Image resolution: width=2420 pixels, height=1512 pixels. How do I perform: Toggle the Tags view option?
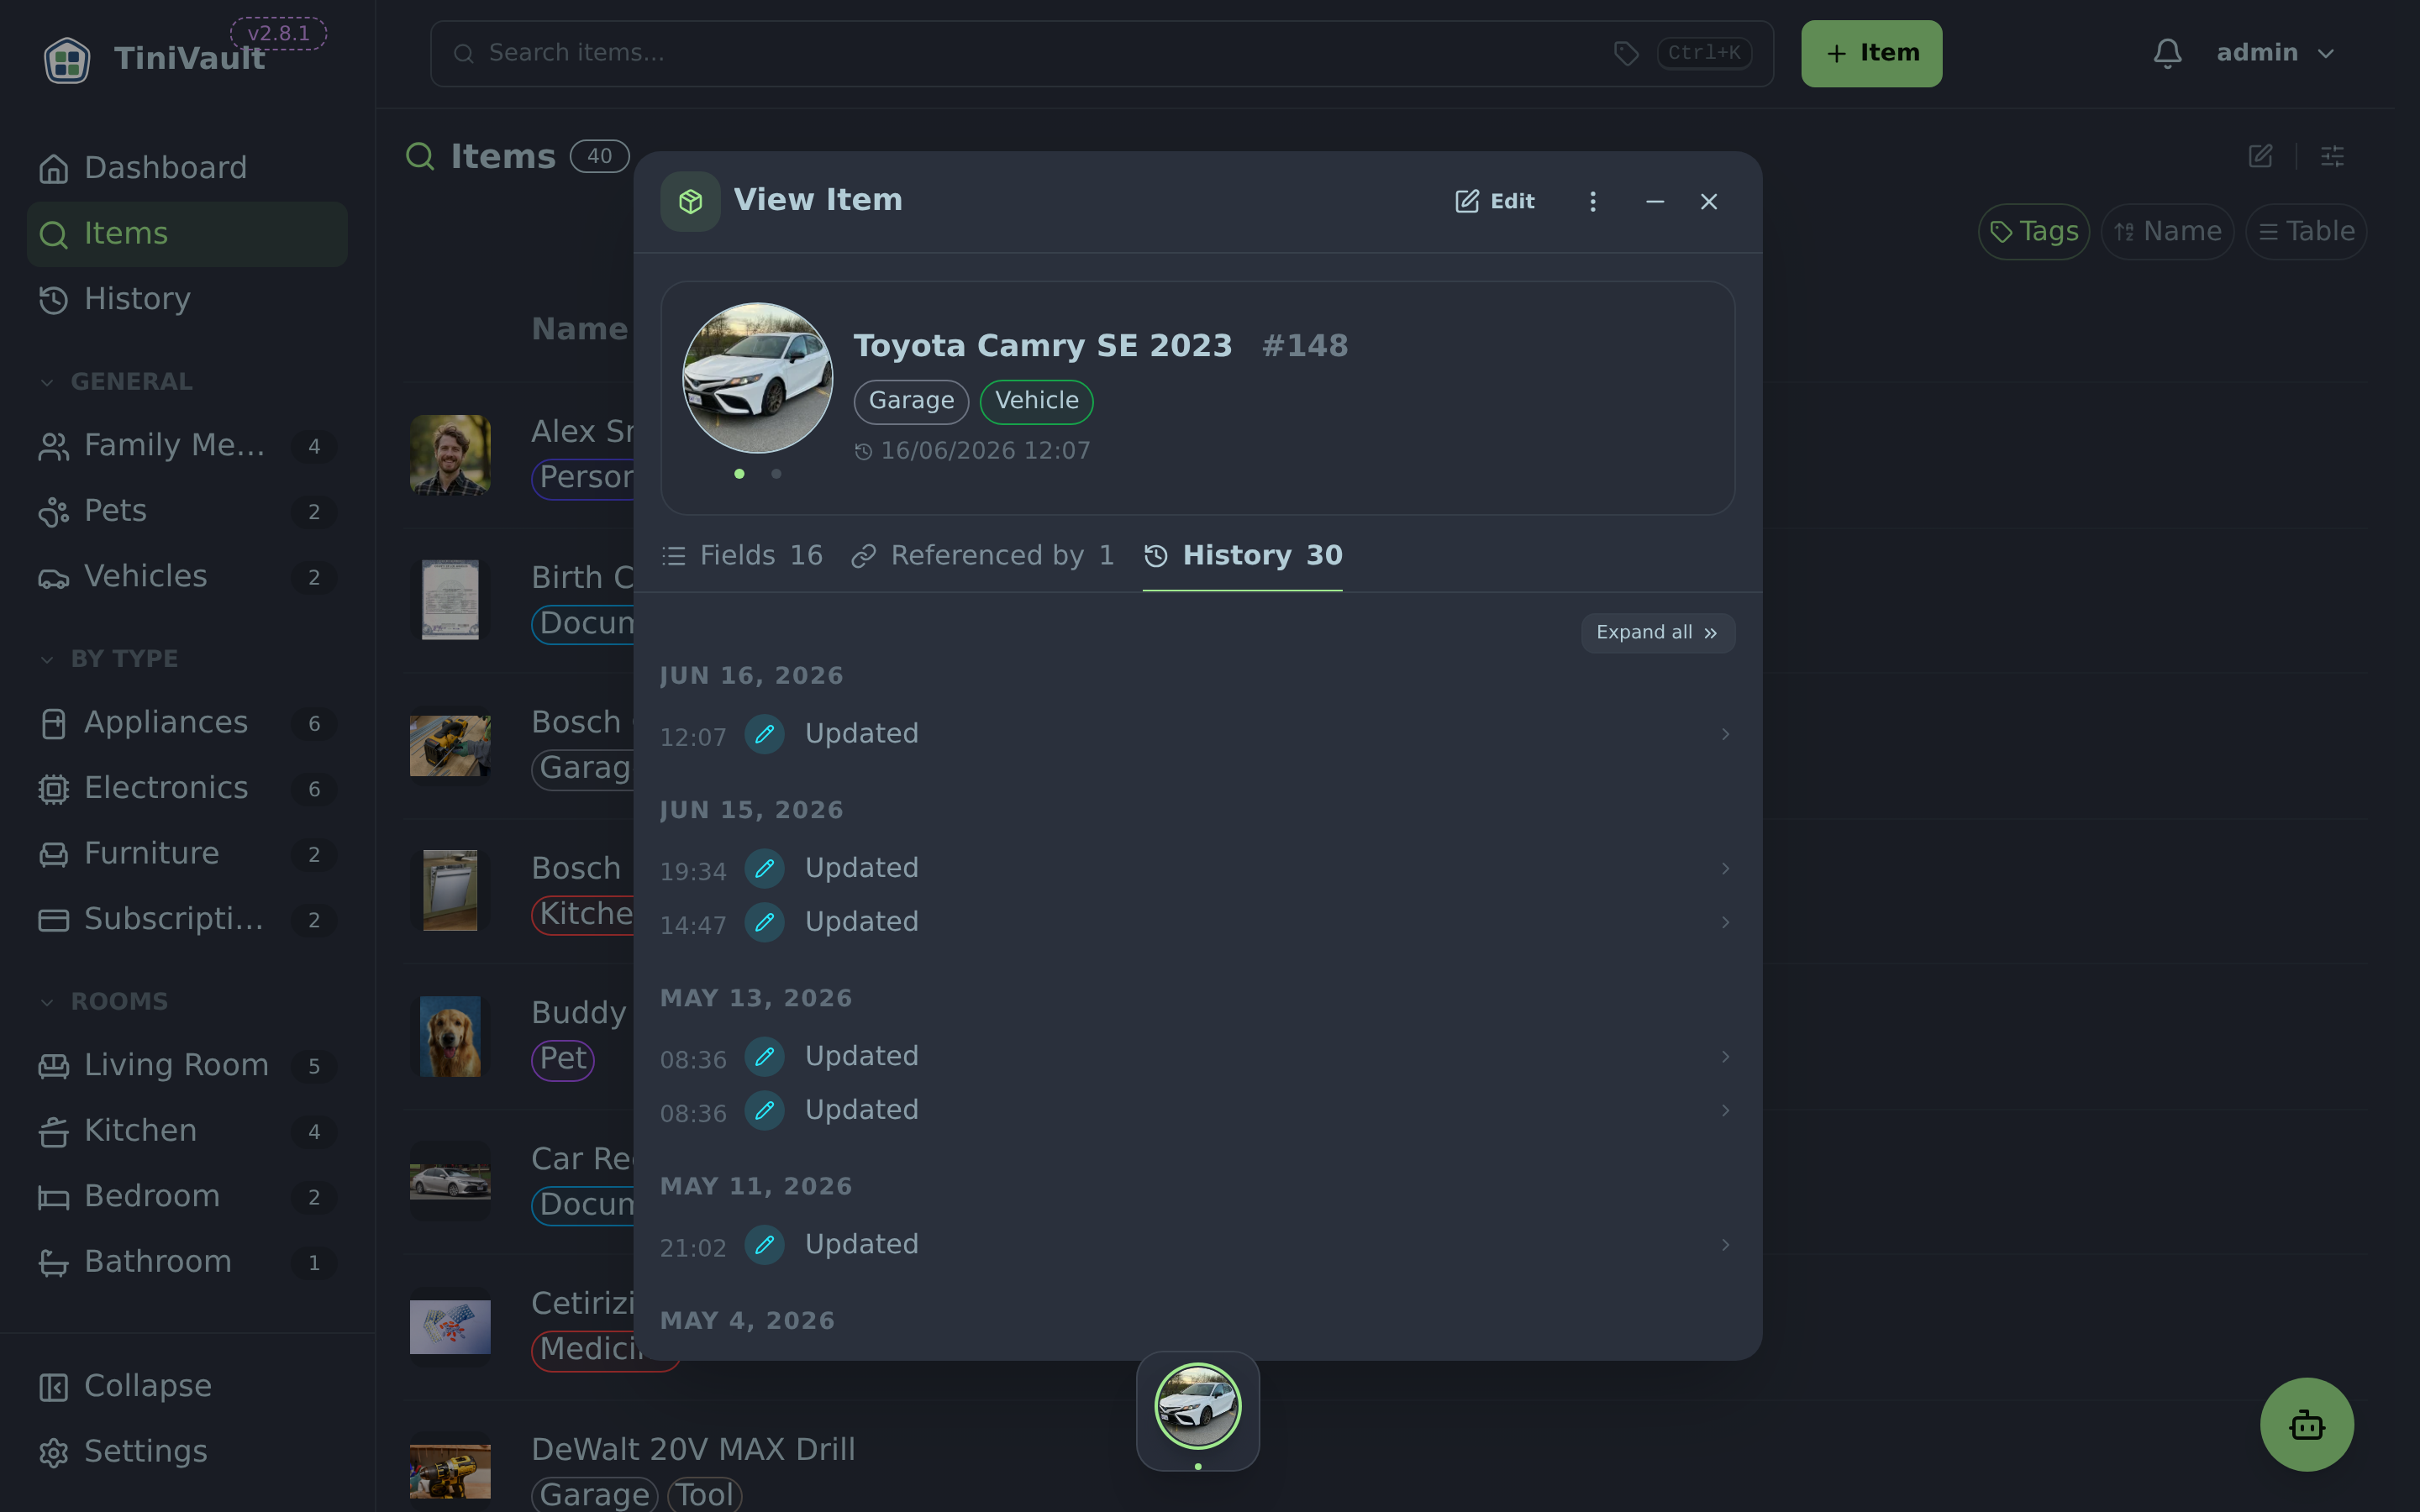2033,232
